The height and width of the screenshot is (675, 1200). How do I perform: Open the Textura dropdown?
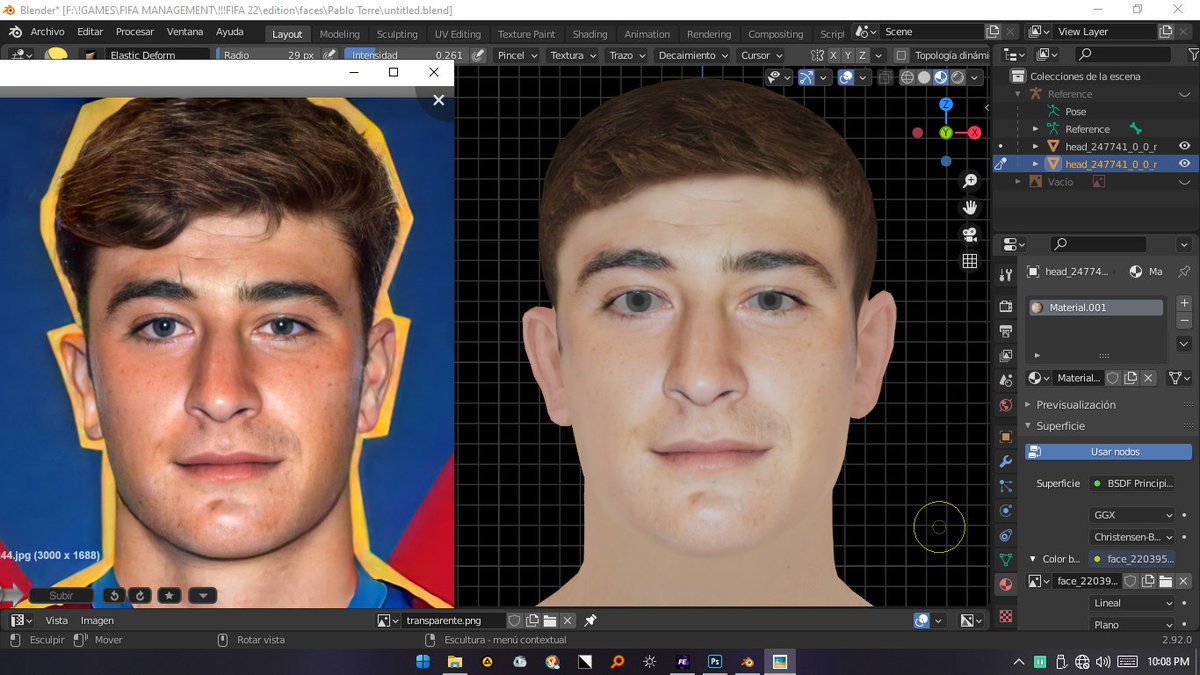[573, 55]
